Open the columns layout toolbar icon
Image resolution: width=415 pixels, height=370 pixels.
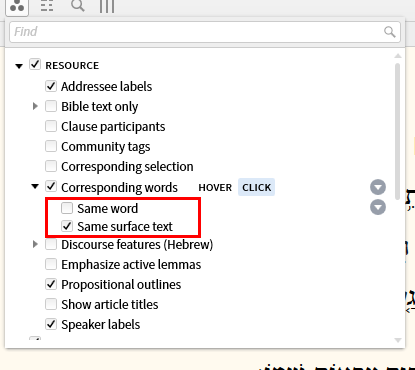coord(107,6)
